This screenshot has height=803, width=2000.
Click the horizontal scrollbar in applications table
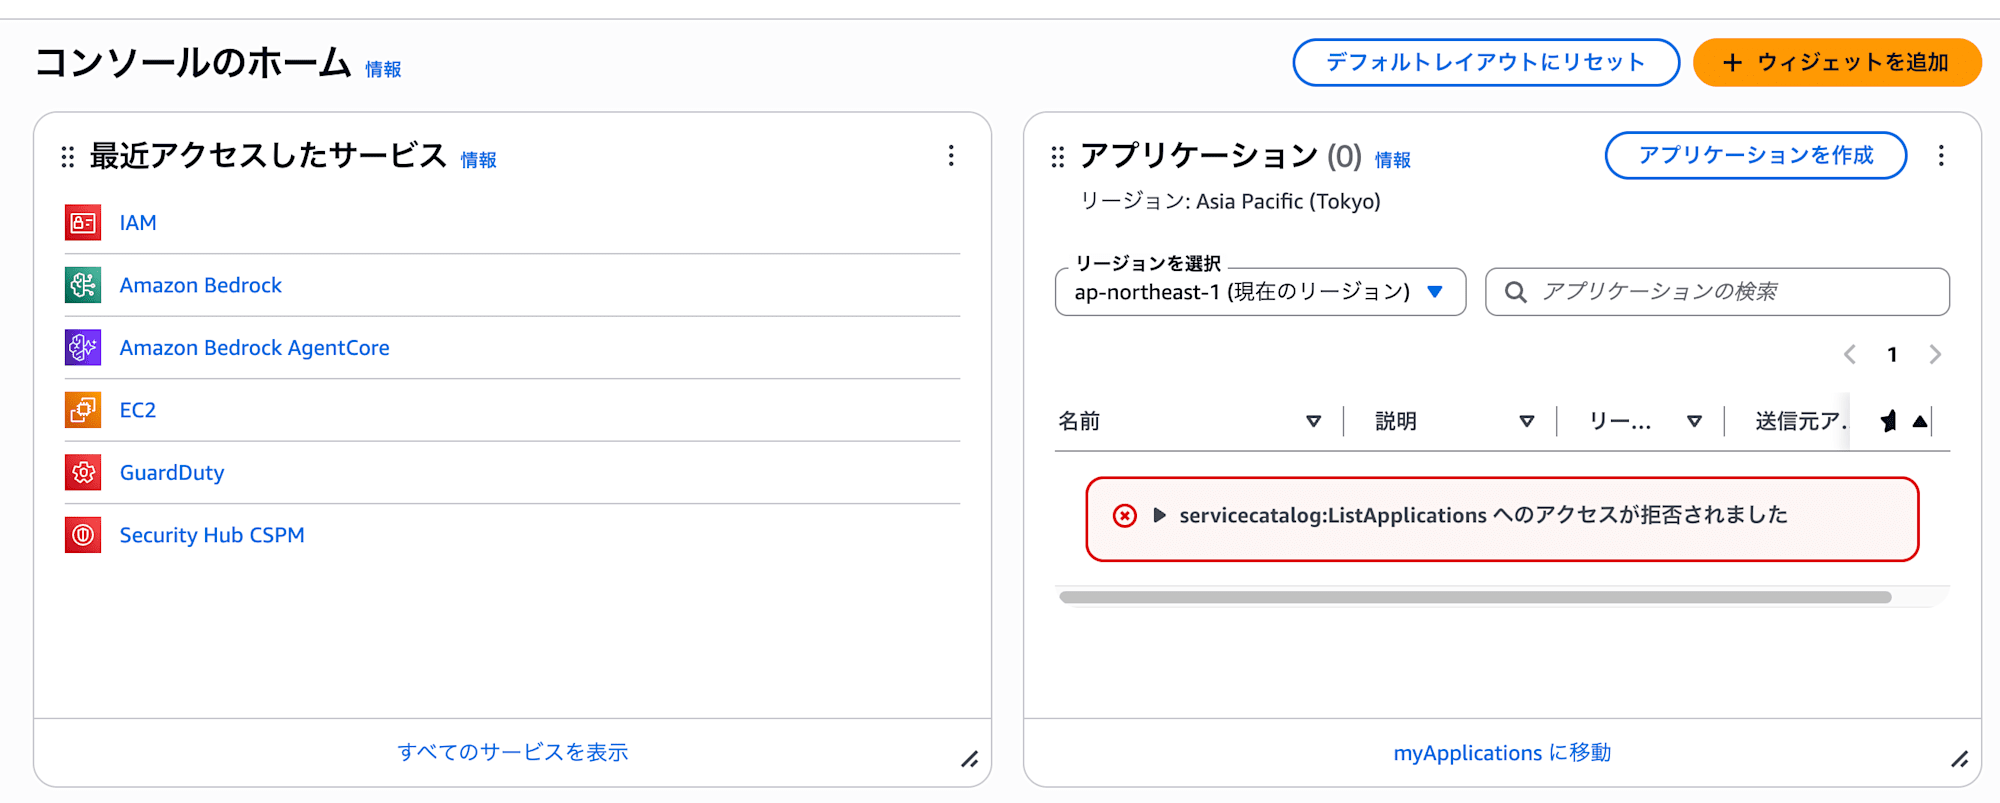1475,597
